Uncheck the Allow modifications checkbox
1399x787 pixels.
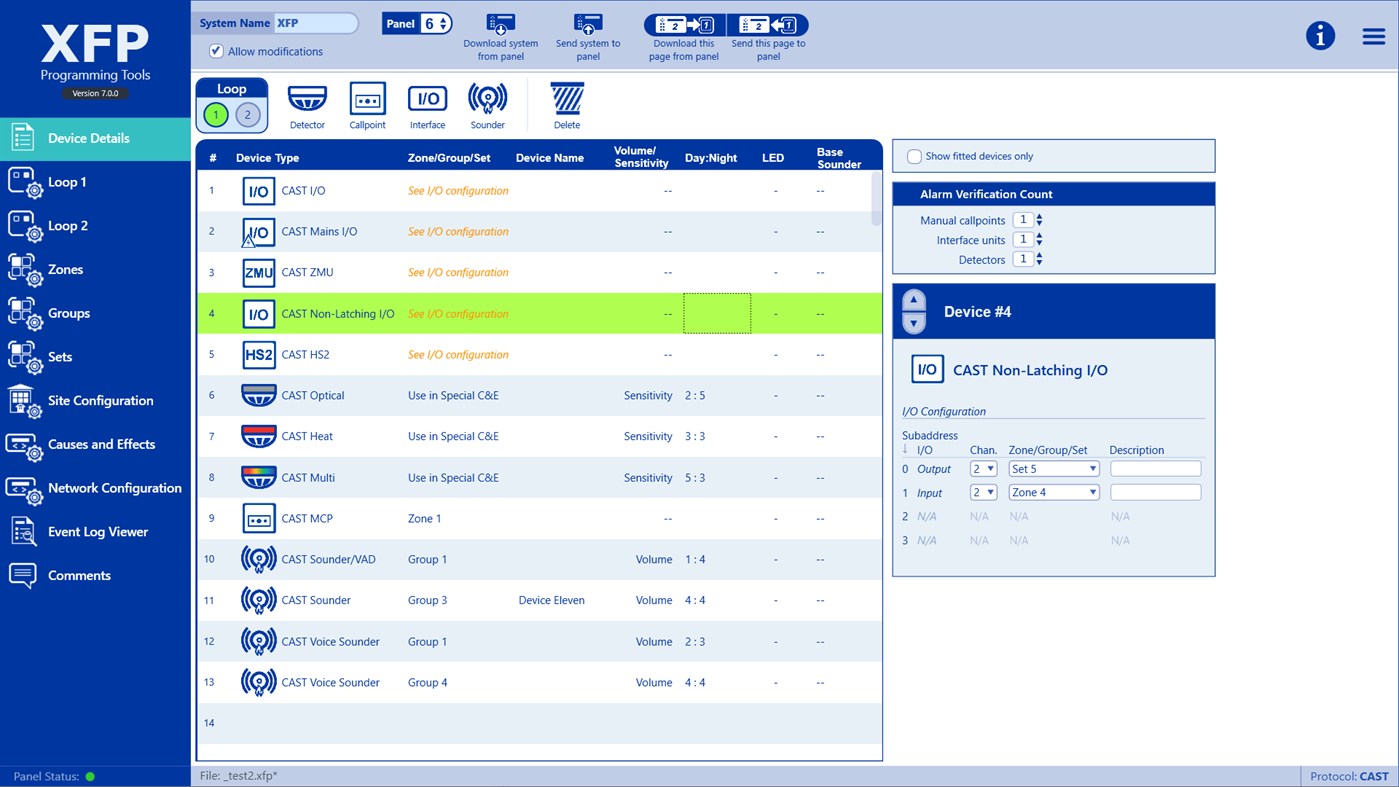(x=216, y=51)
